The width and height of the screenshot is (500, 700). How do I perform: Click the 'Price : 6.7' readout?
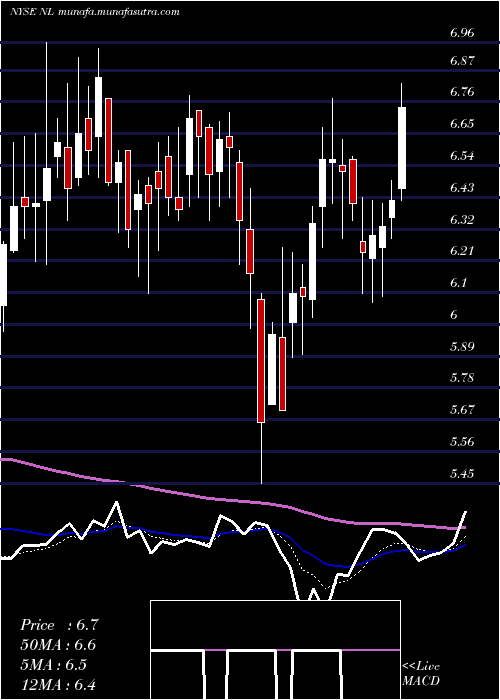click(58, 625)
